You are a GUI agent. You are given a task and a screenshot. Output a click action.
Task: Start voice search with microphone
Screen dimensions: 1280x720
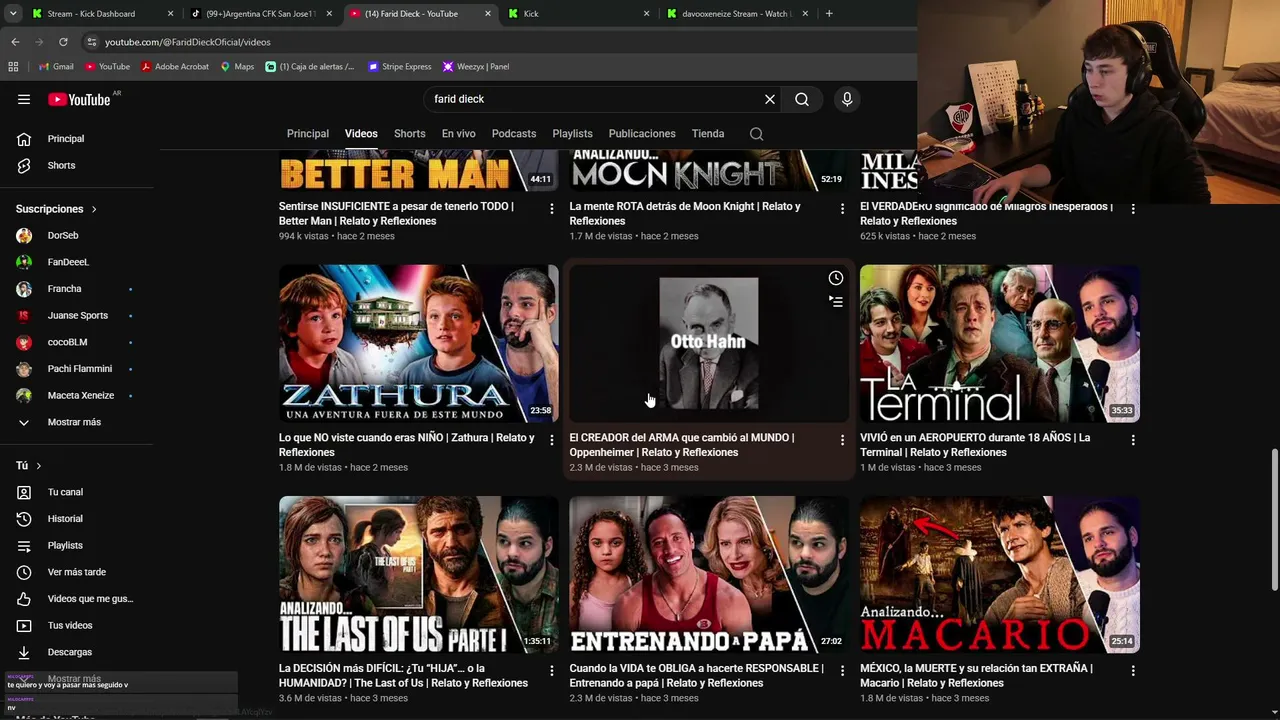[847, 99]
